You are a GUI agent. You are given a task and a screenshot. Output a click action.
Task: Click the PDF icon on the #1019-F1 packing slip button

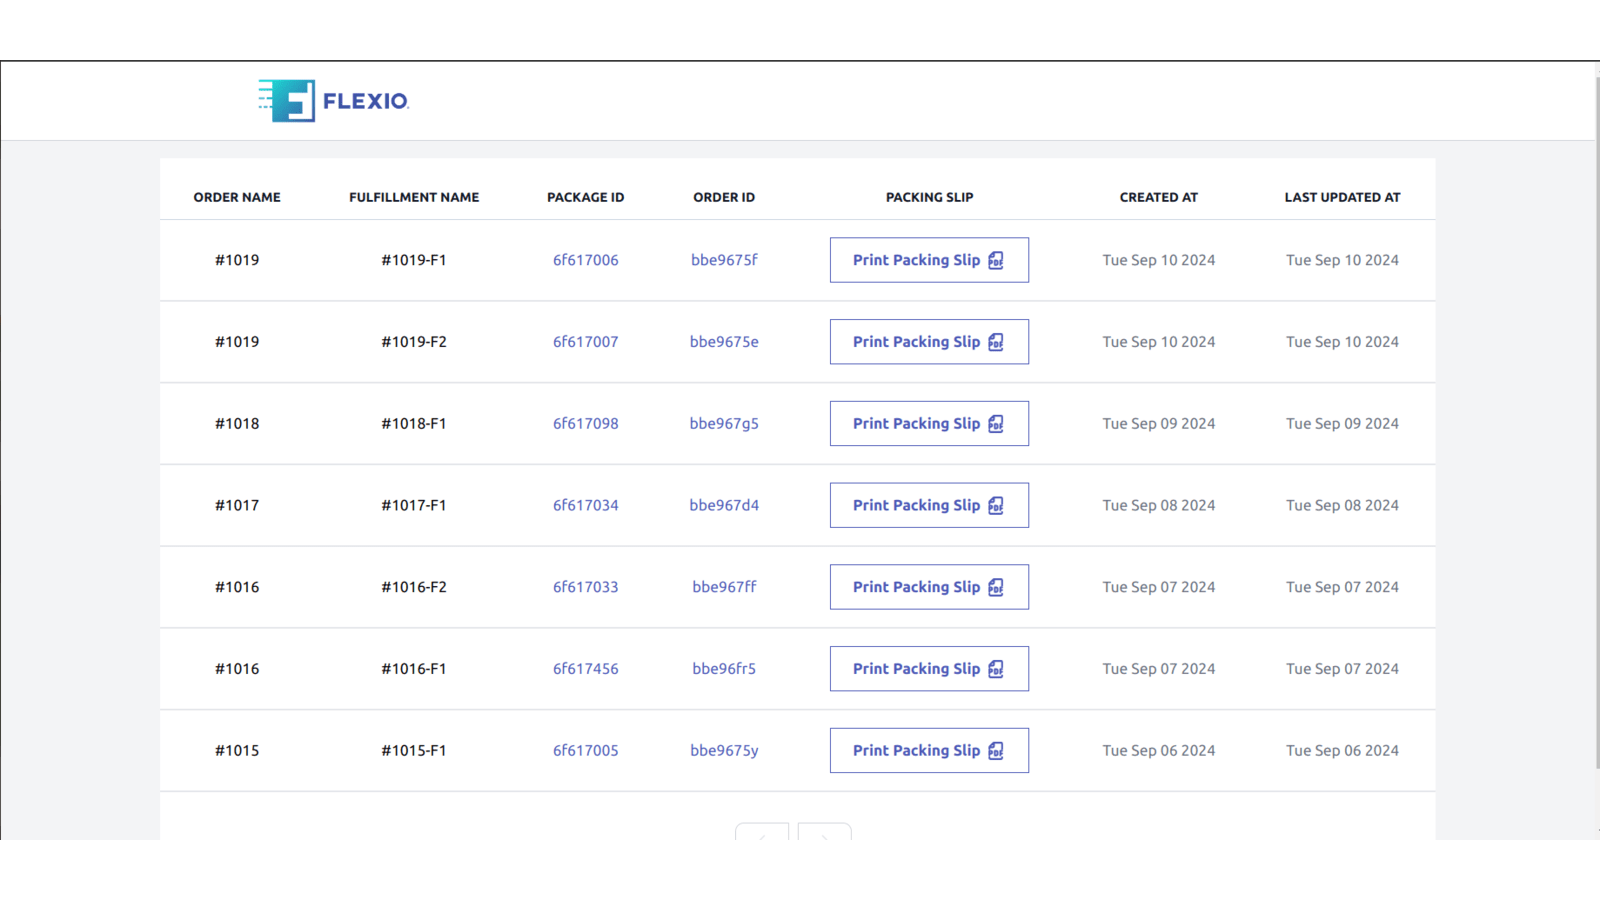pyautogui.click(x=995, y=260)
